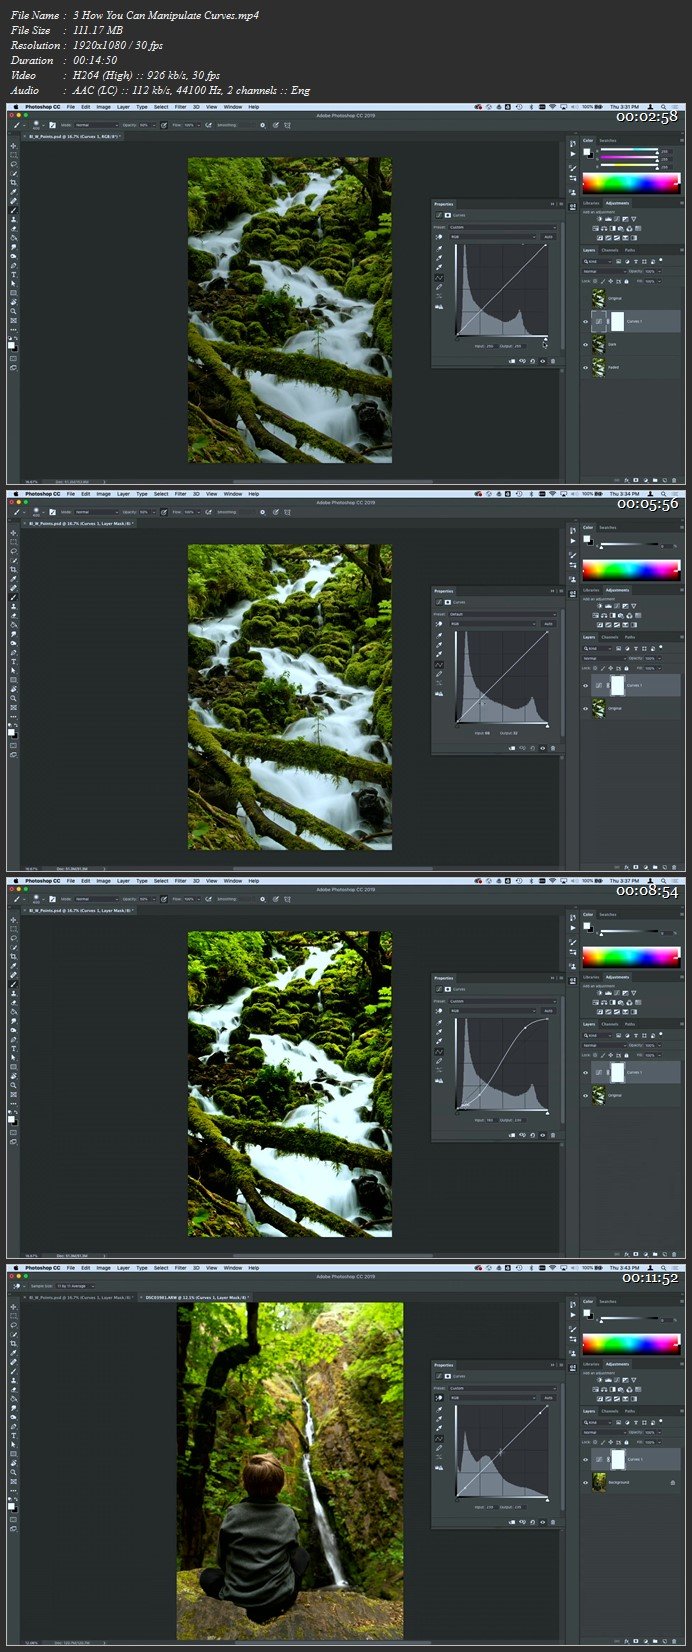Click Auto button in 00:02:58 frame Properties
The height and width of the screenshot is (1652, 692).
coord(548,237)
